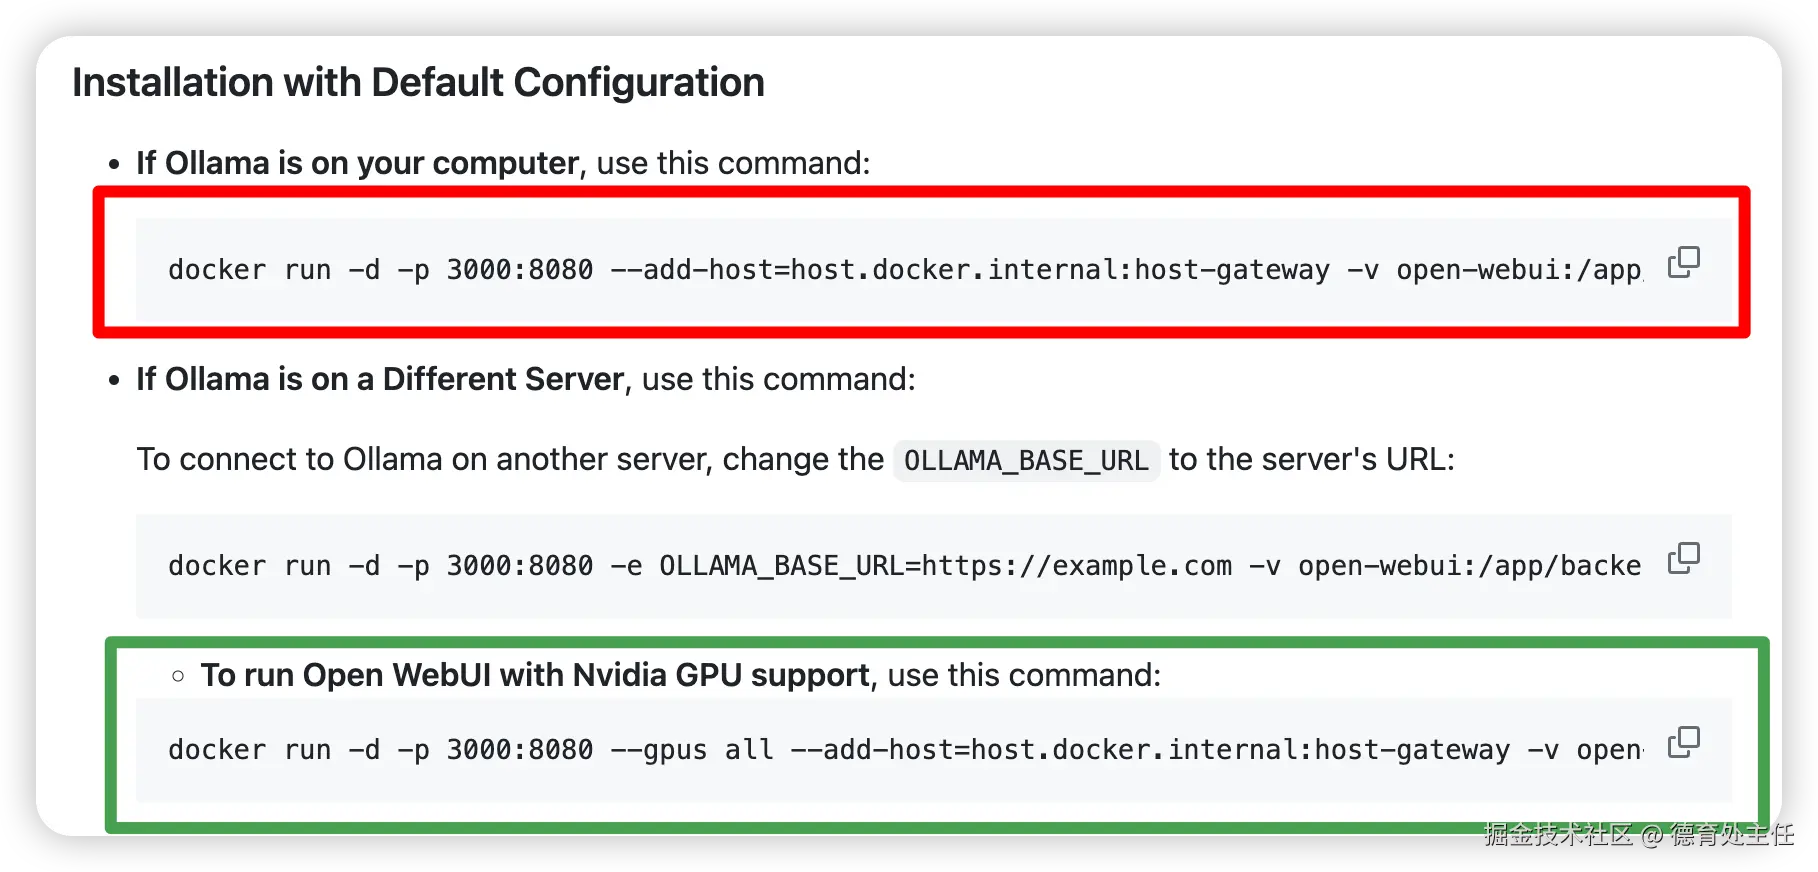
Task: Click the '掘金技术社区' watermark text
Action: (x=1557, y=834)
